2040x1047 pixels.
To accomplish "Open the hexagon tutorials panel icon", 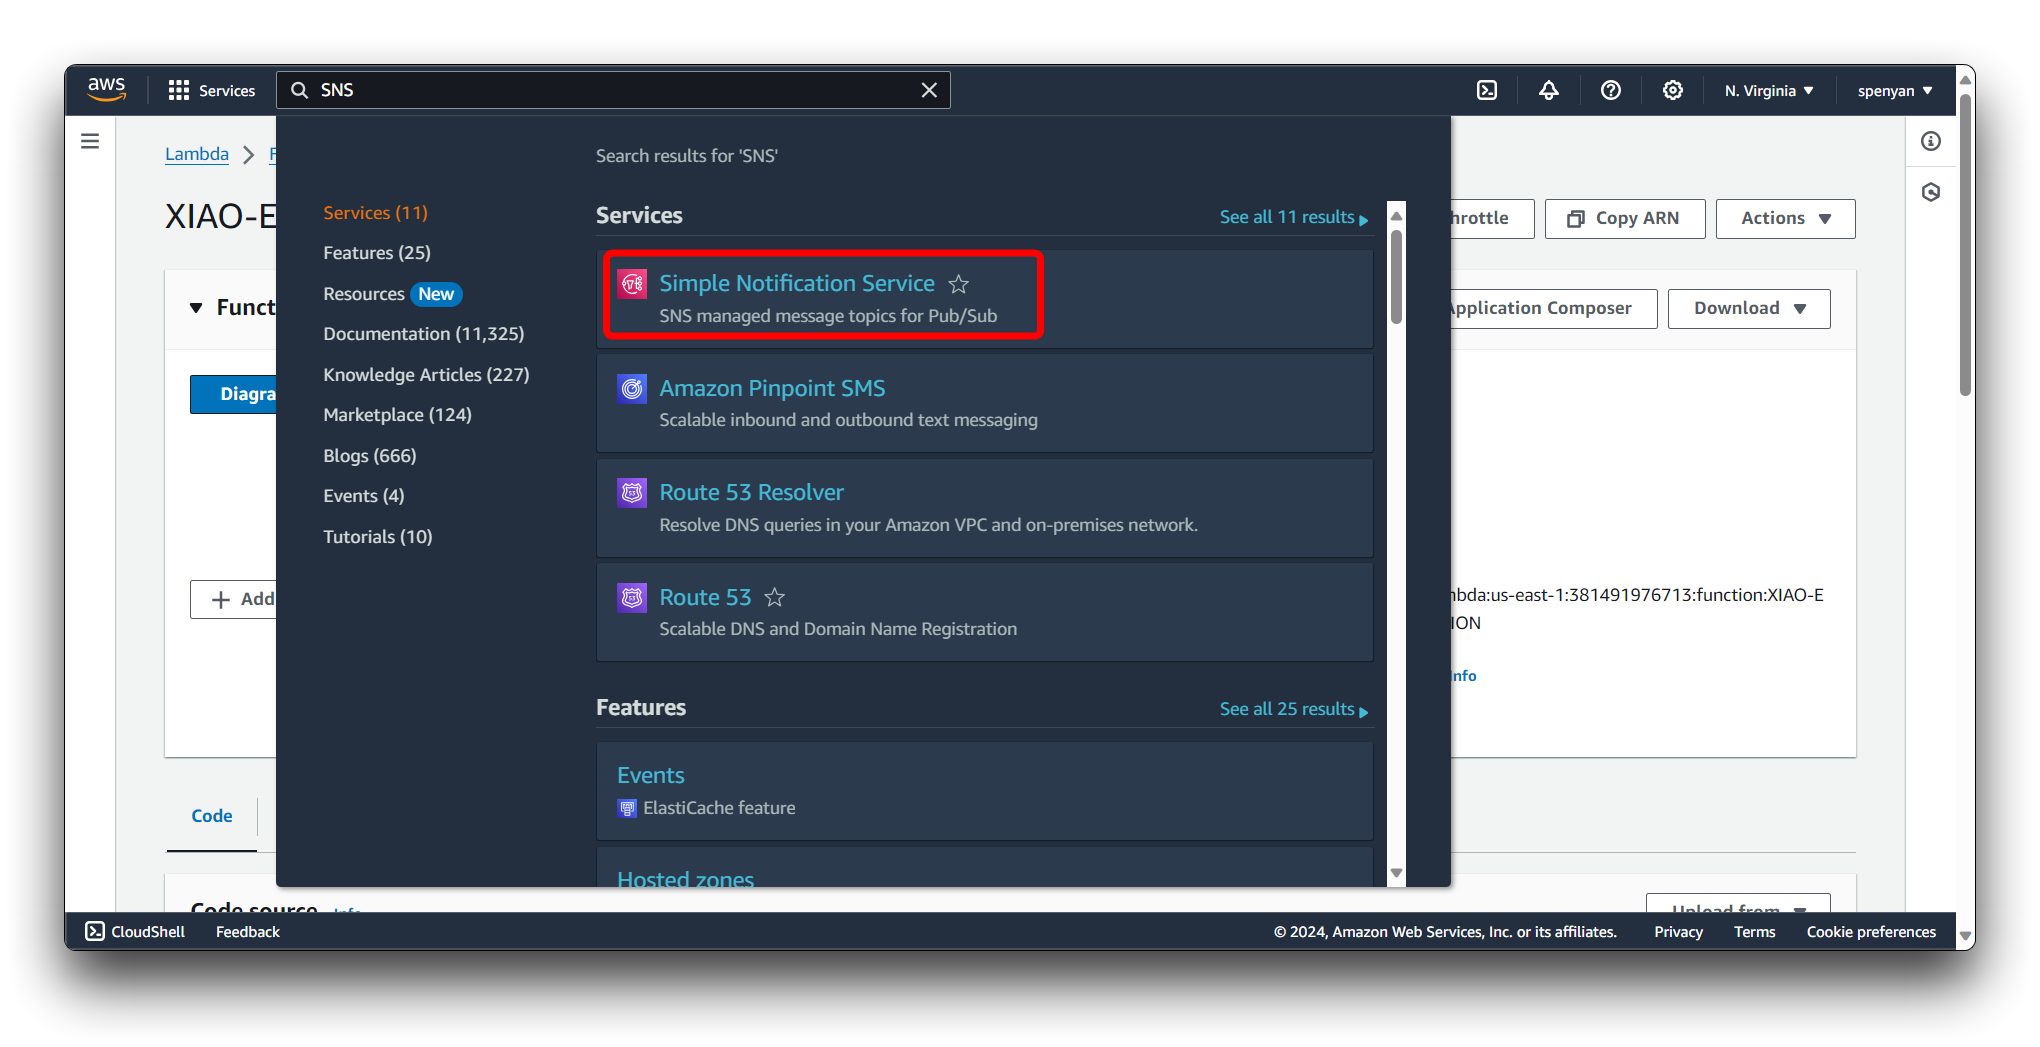I will coord(1931,192).
